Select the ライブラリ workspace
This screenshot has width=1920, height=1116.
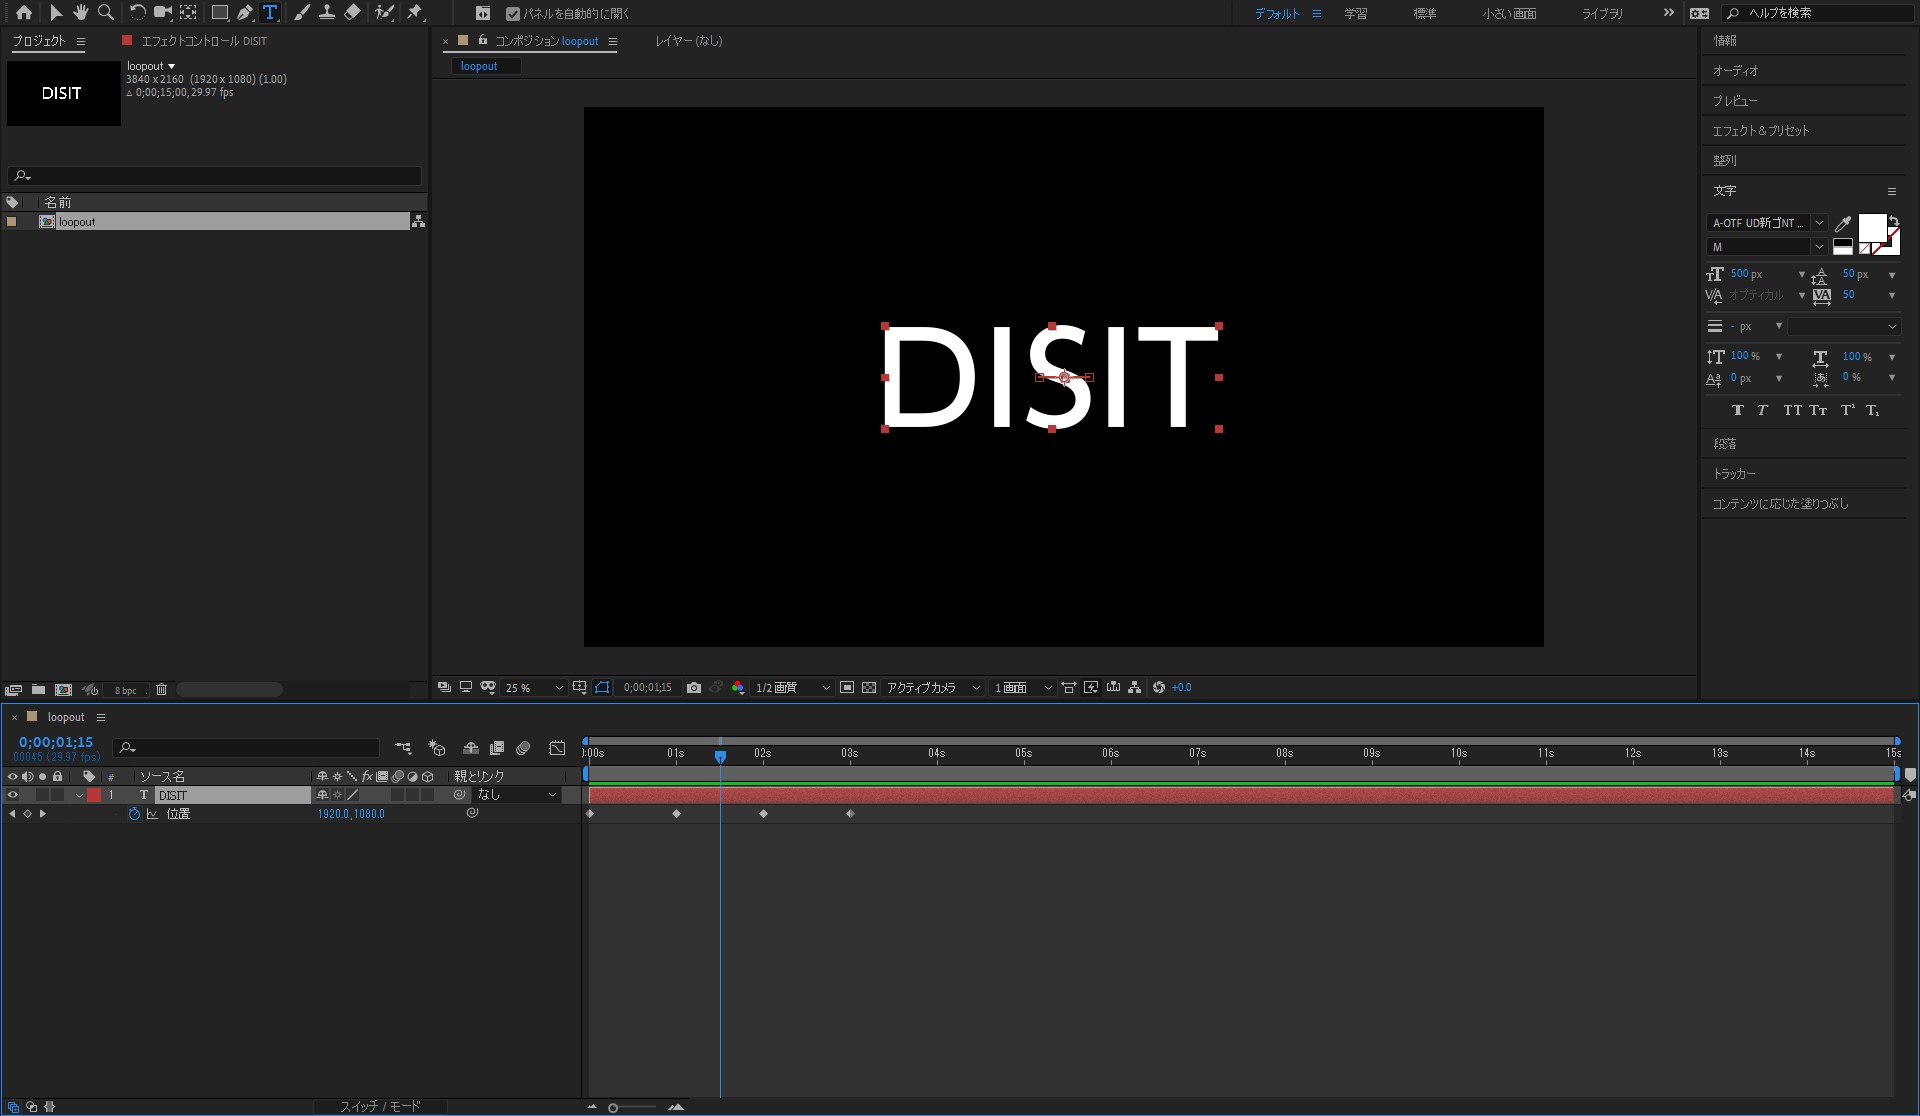pyautogui.click(x=1602, y=14)
